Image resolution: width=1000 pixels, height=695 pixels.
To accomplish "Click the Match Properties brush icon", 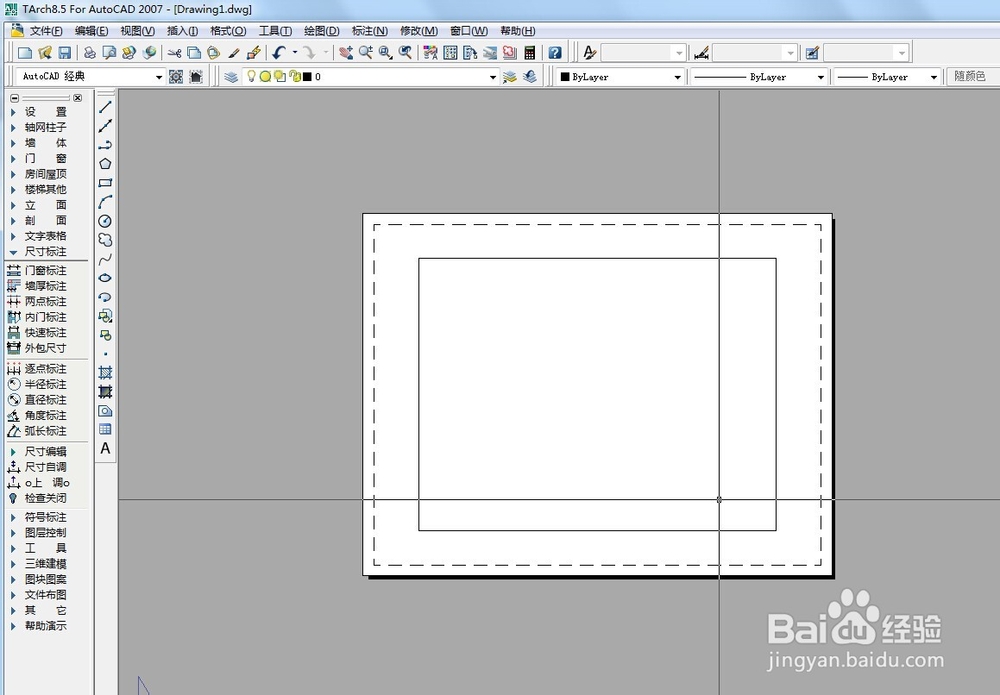I will point(233,52).
